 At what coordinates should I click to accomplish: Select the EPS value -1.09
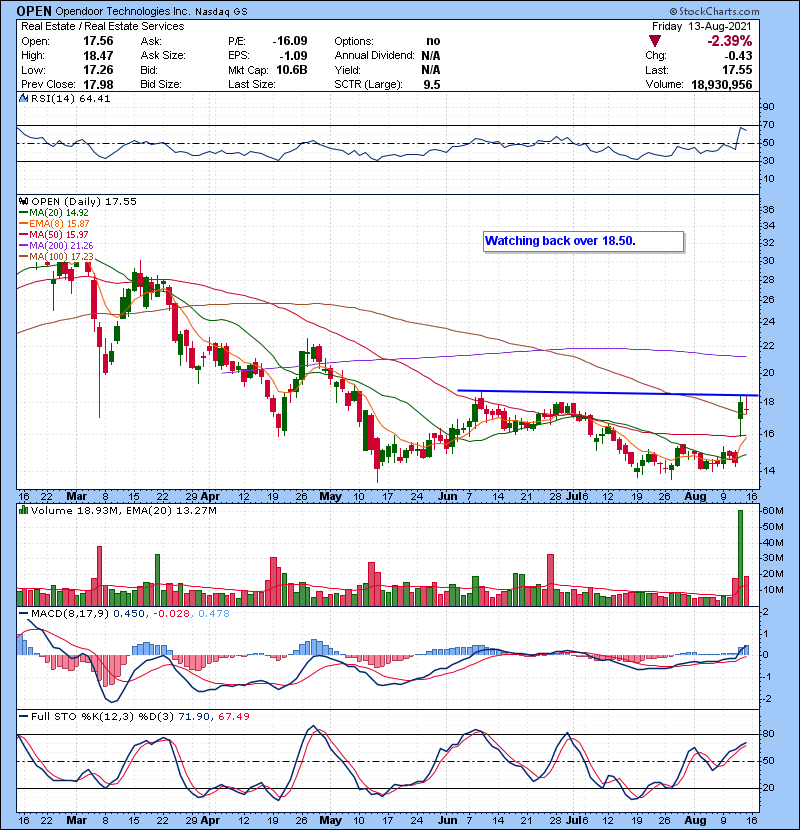293,56
